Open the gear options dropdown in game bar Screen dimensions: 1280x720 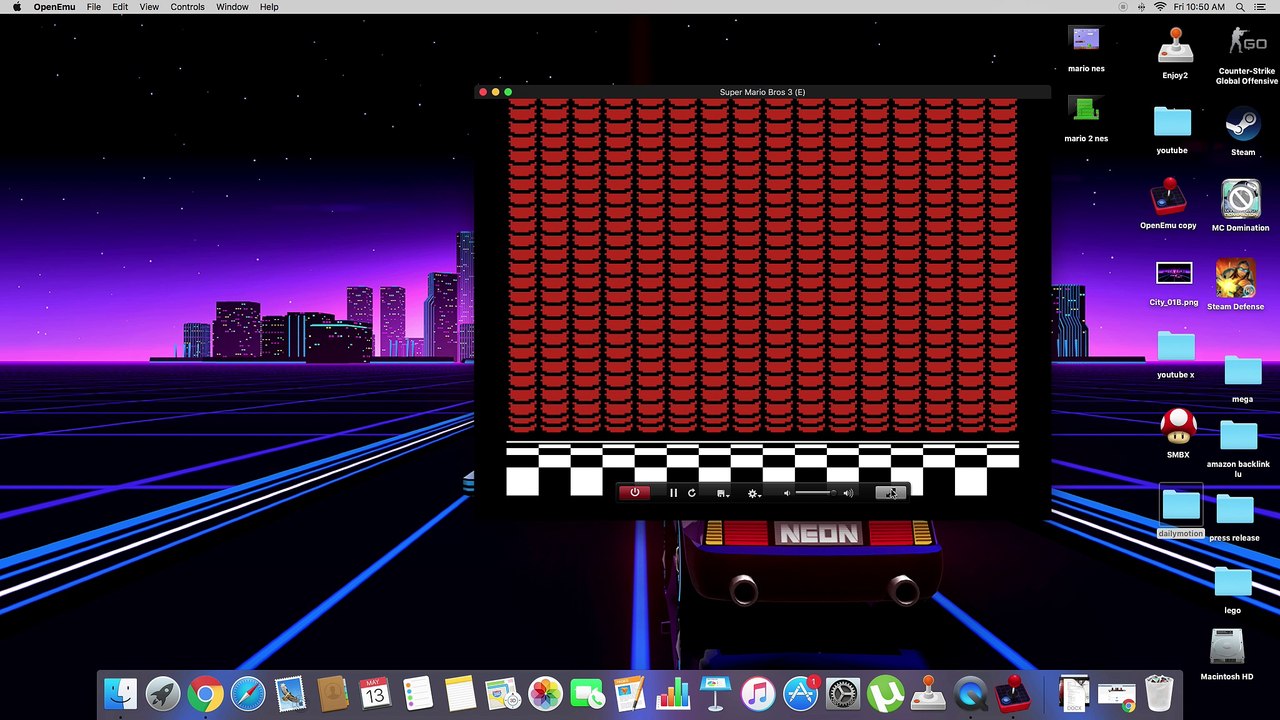click(x=754, y=493)
